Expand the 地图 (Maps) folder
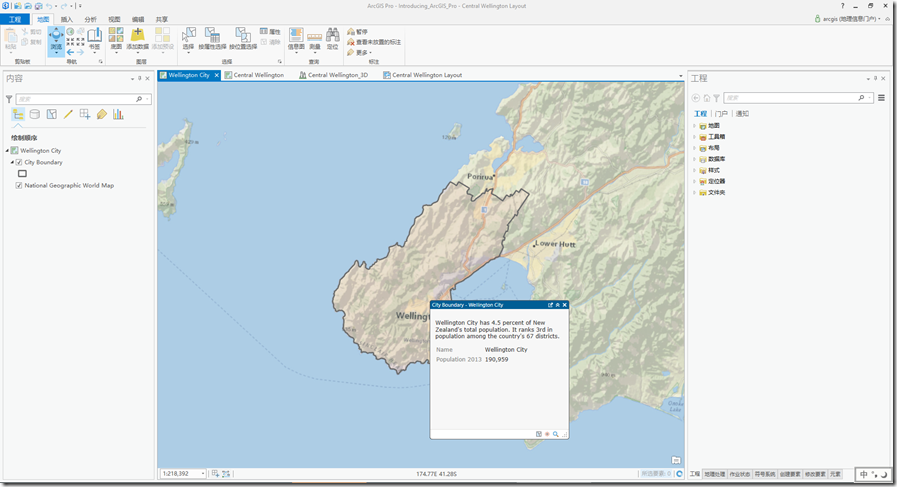 coord(695,126)
